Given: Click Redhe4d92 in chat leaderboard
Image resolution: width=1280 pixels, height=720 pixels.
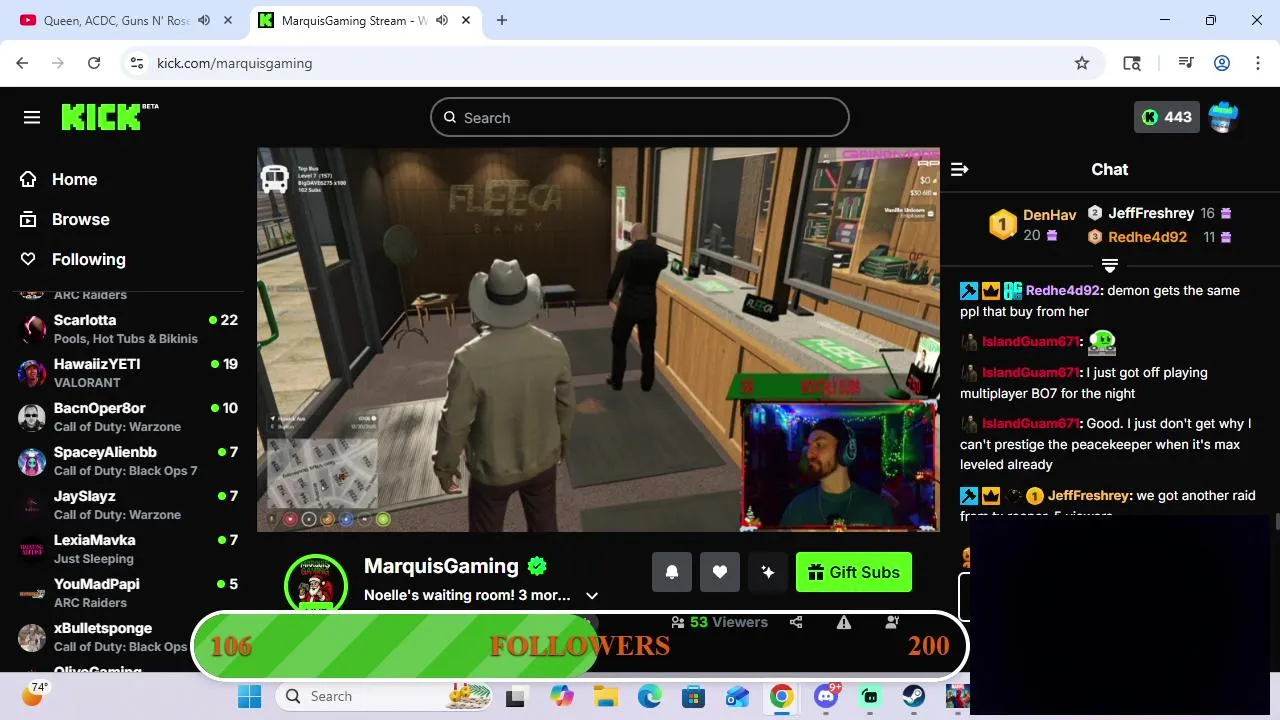Looking at the screenshot, I should (x=1147, y=237).
